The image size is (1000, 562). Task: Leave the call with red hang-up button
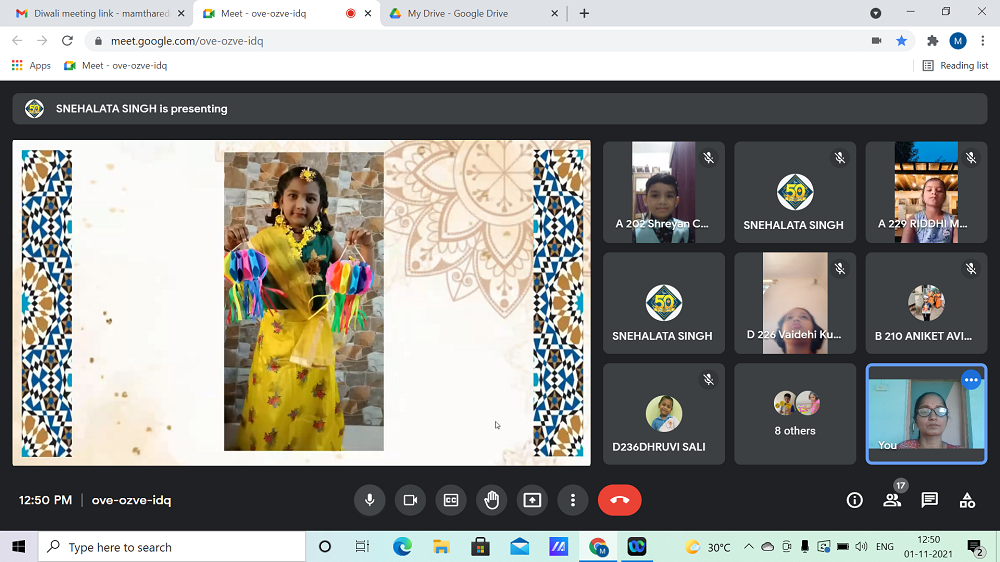coord(619,500)
